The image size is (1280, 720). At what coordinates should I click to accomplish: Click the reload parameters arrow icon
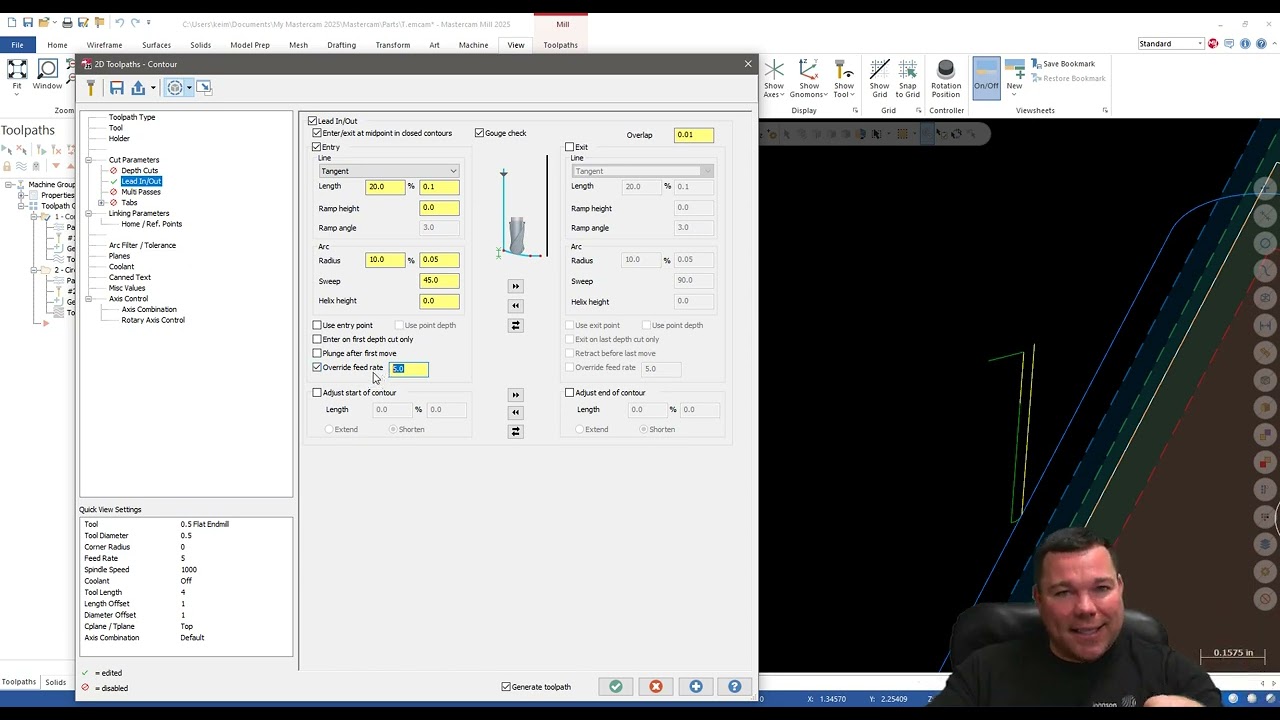[138, 88]
